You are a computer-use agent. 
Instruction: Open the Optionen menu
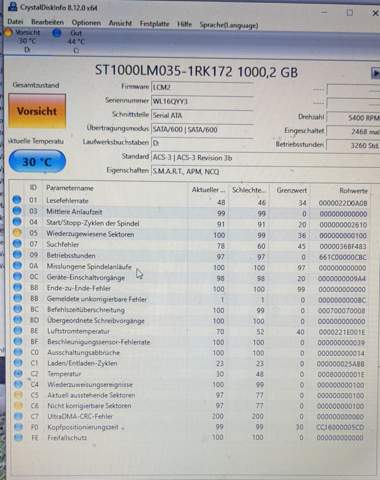86,23
